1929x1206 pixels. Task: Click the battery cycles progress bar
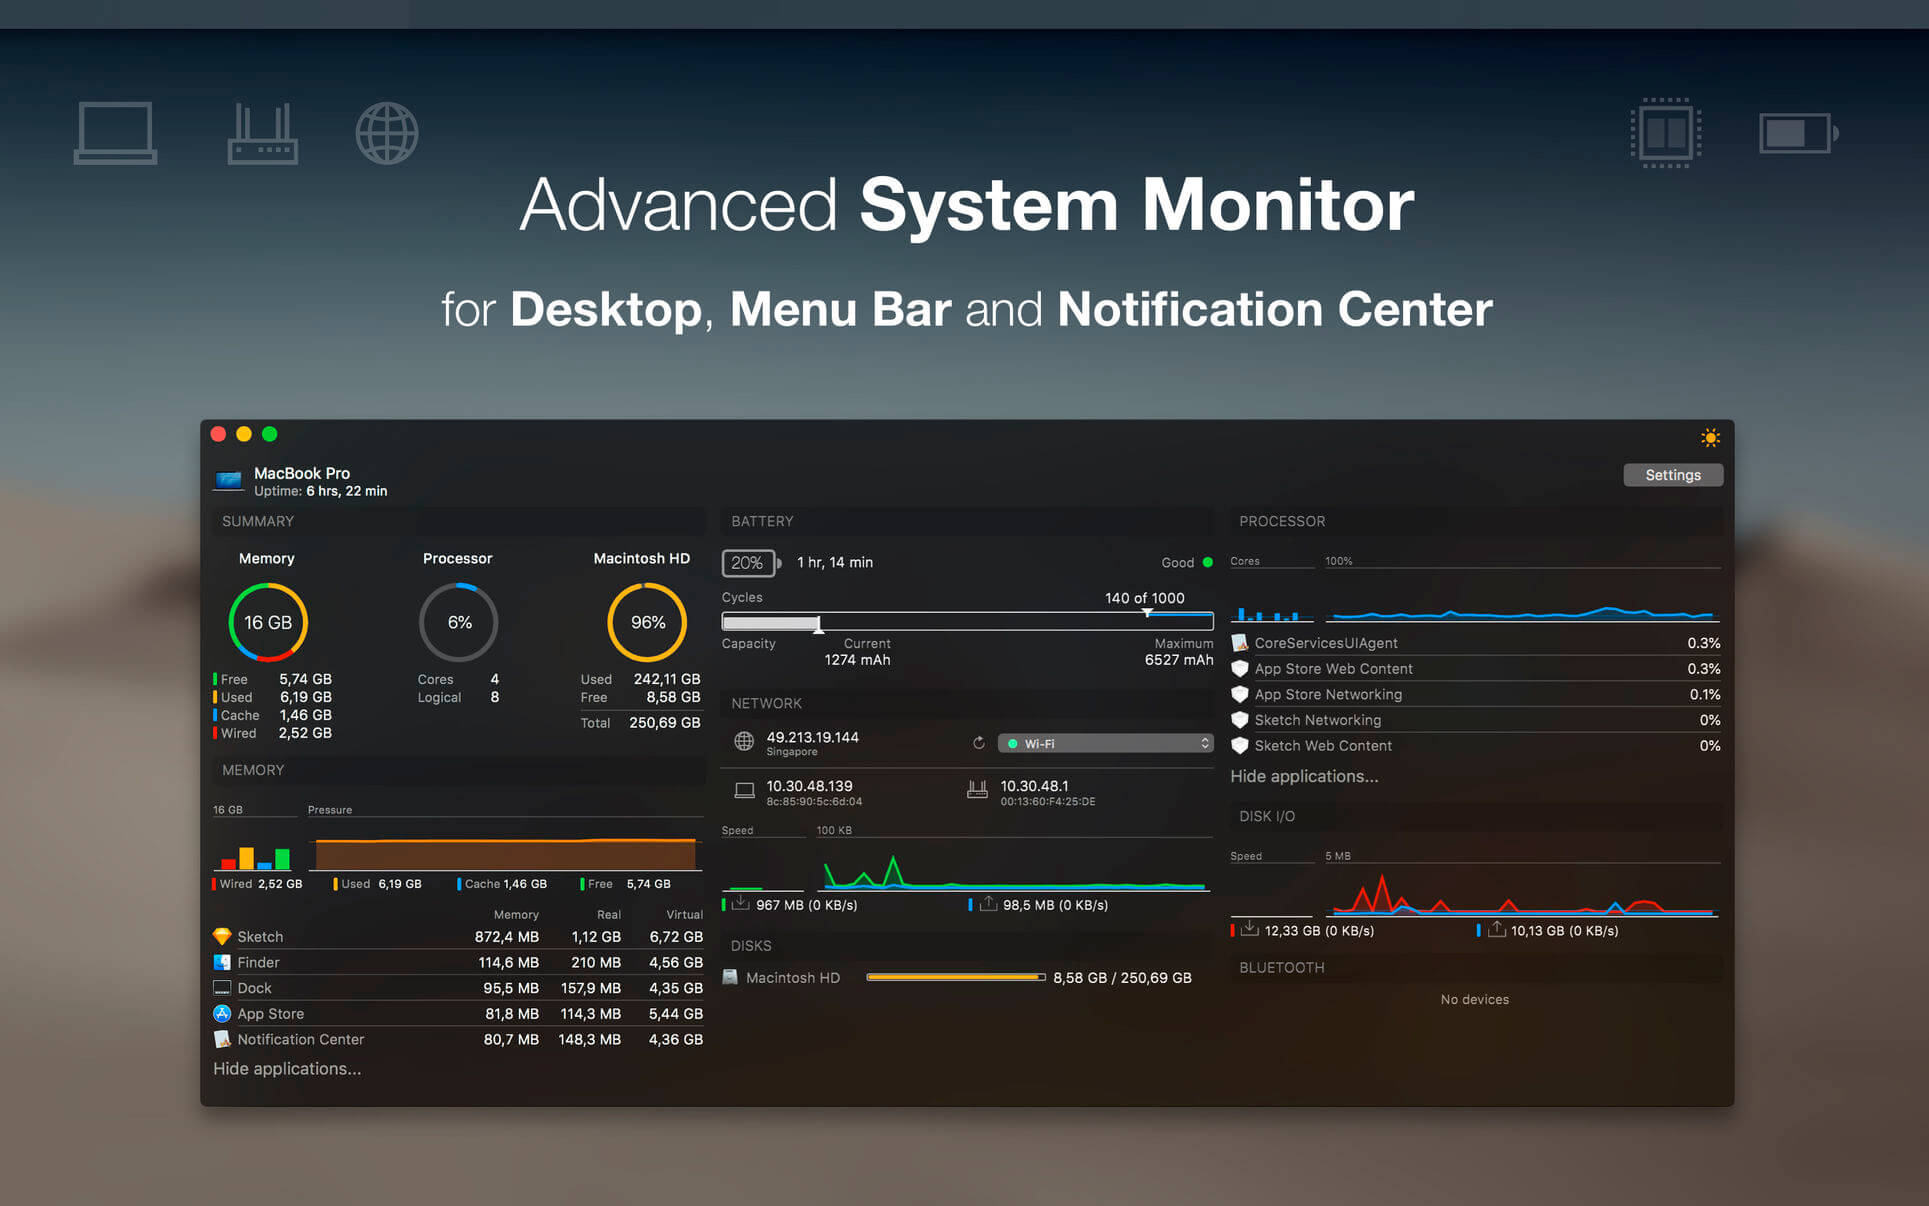click(x=967, y=622)
